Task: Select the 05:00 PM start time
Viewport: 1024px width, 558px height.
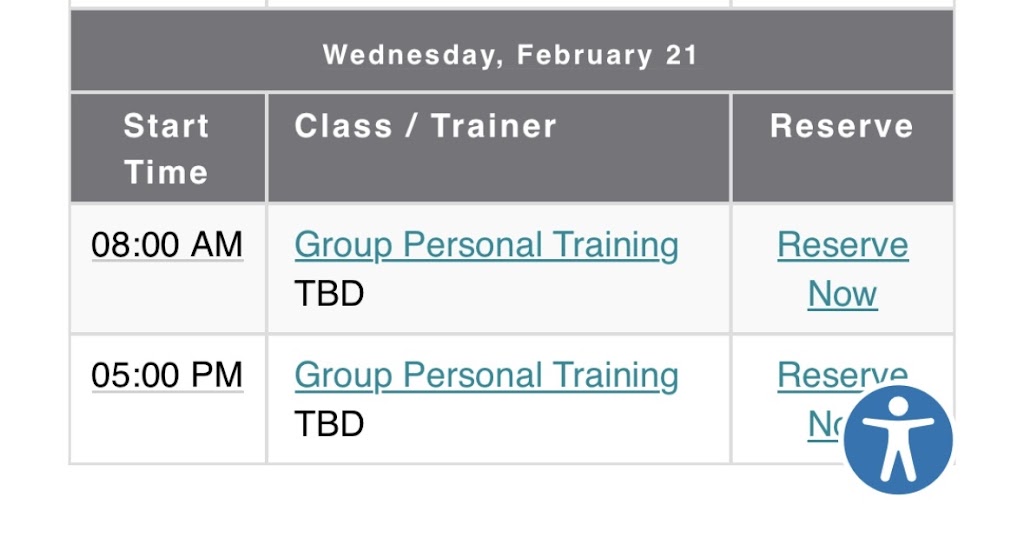Action: (x=167, y=375)
